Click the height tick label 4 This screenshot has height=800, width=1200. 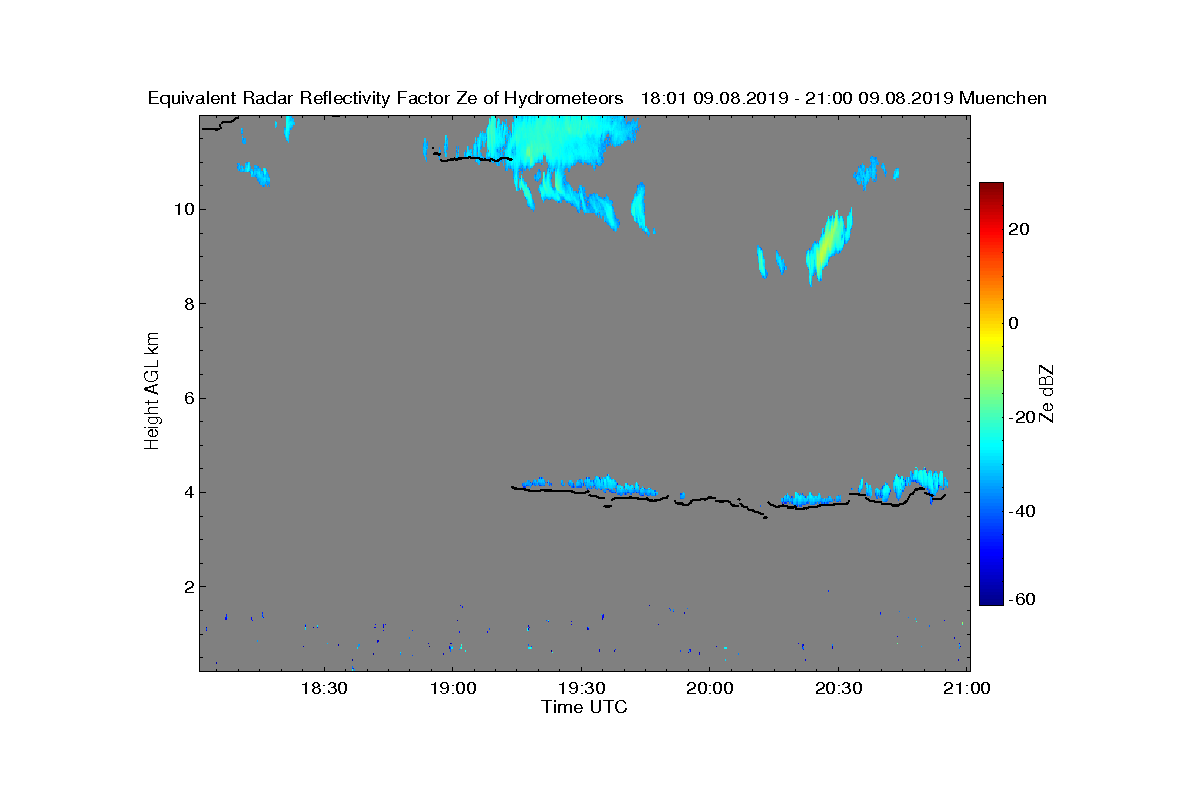188,492
